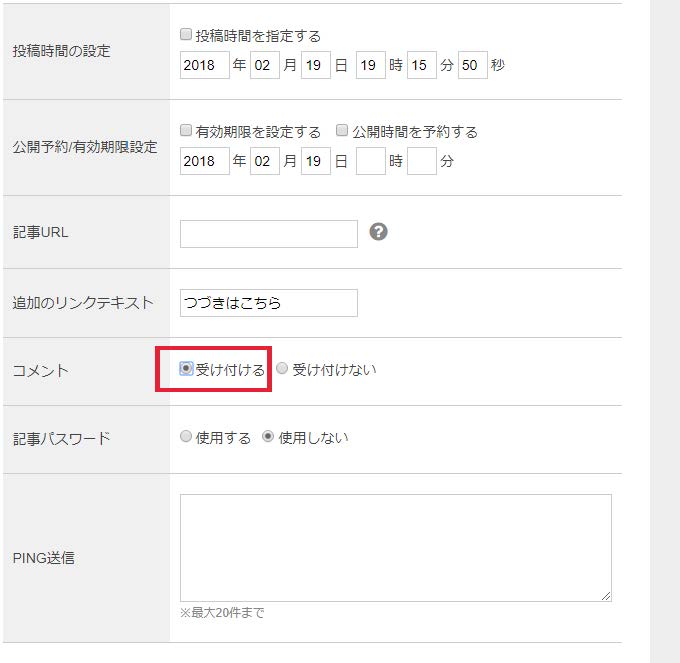Screen dimensions: 680x663
Task: Check 有効期限を設定する option
Action: pyautogui.click(x=186, y=131)
